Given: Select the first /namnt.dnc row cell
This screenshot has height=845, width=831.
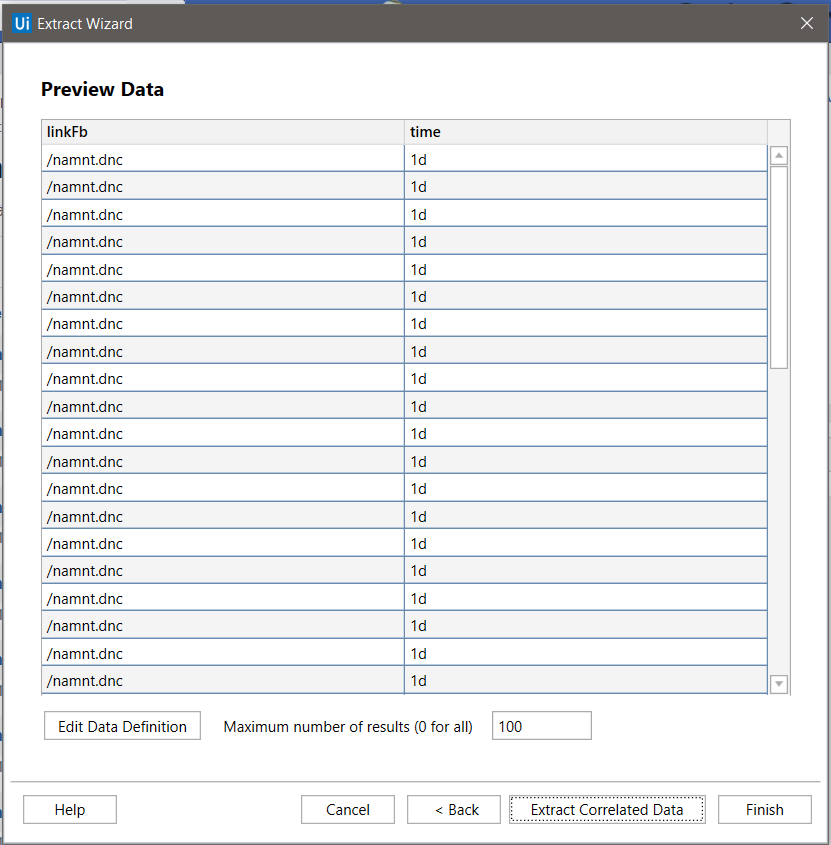Looking at the screenshot, I should pos(223,159).
